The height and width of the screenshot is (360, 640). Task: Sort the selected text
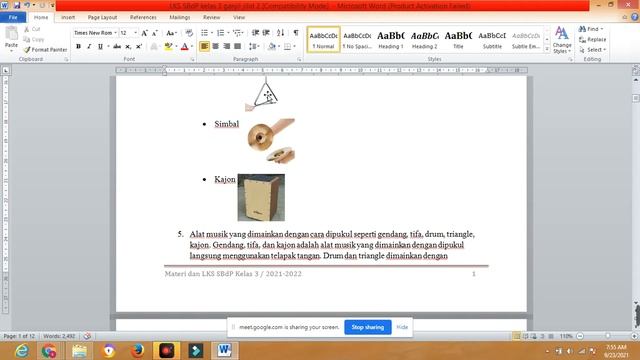[x=280, y=33]
